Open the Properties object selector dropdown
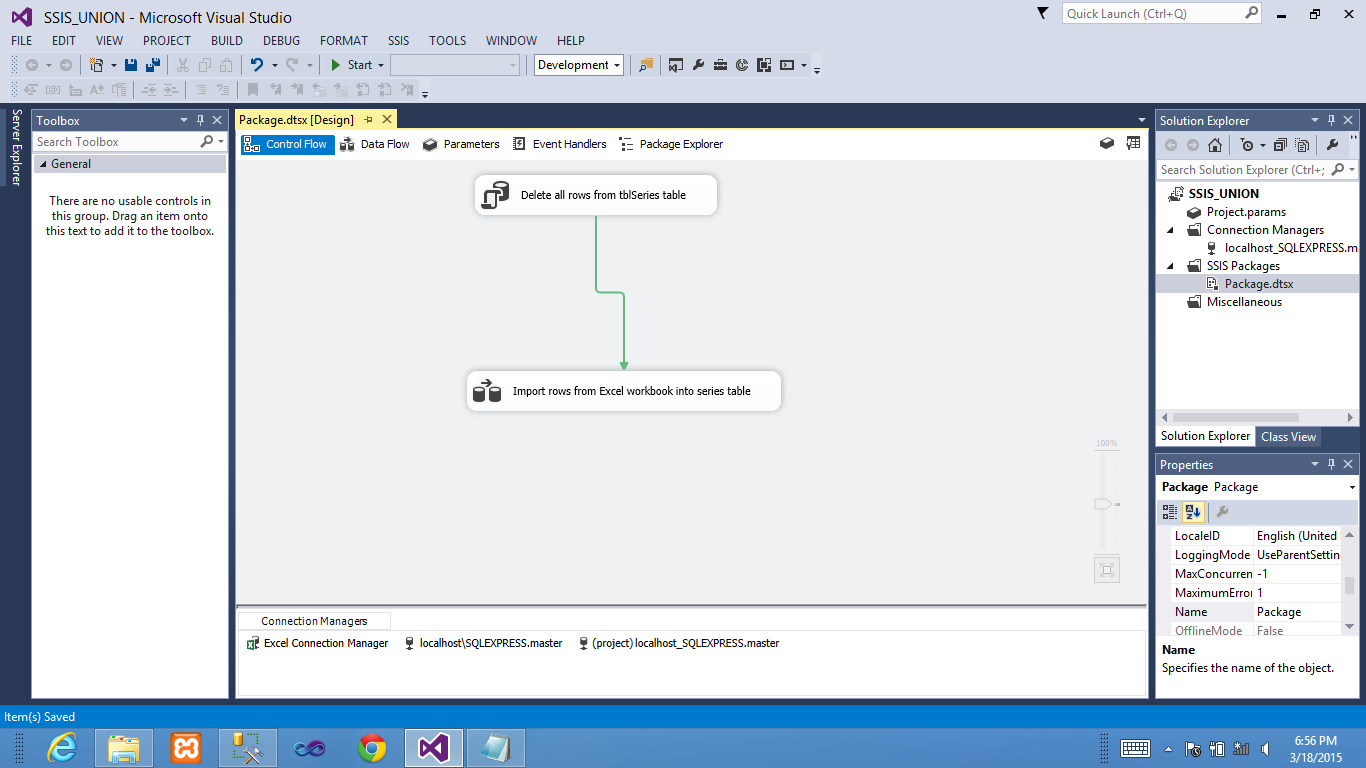 click(x=1352, y=487)
